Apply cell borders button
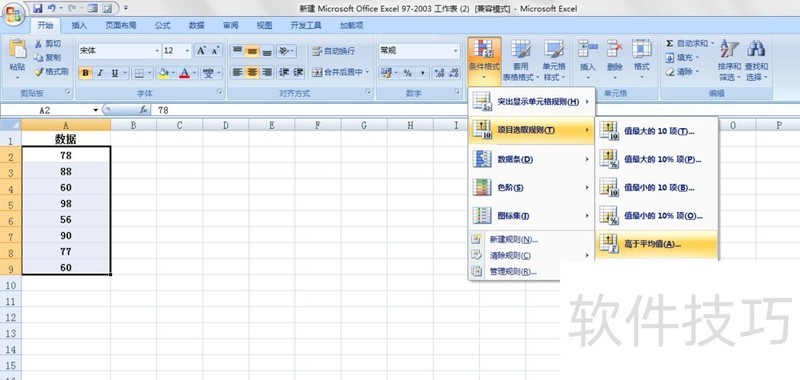The height and width of the screenshot is (380, 800). [x=138, y=73]
